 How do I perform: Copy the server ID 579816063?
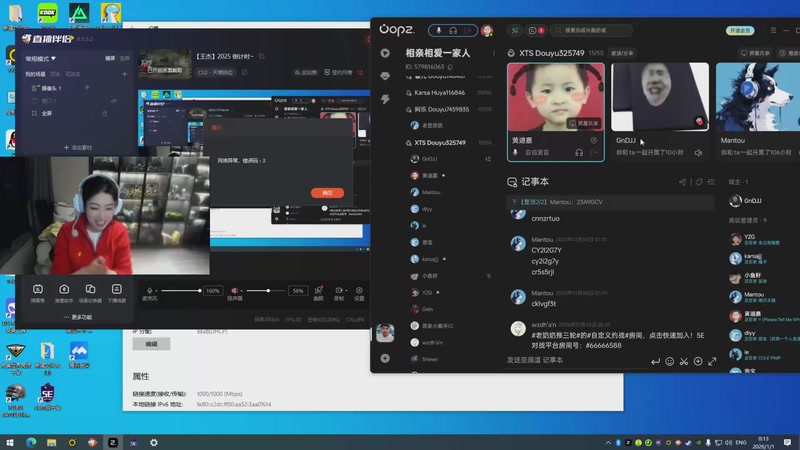point(450,67)
